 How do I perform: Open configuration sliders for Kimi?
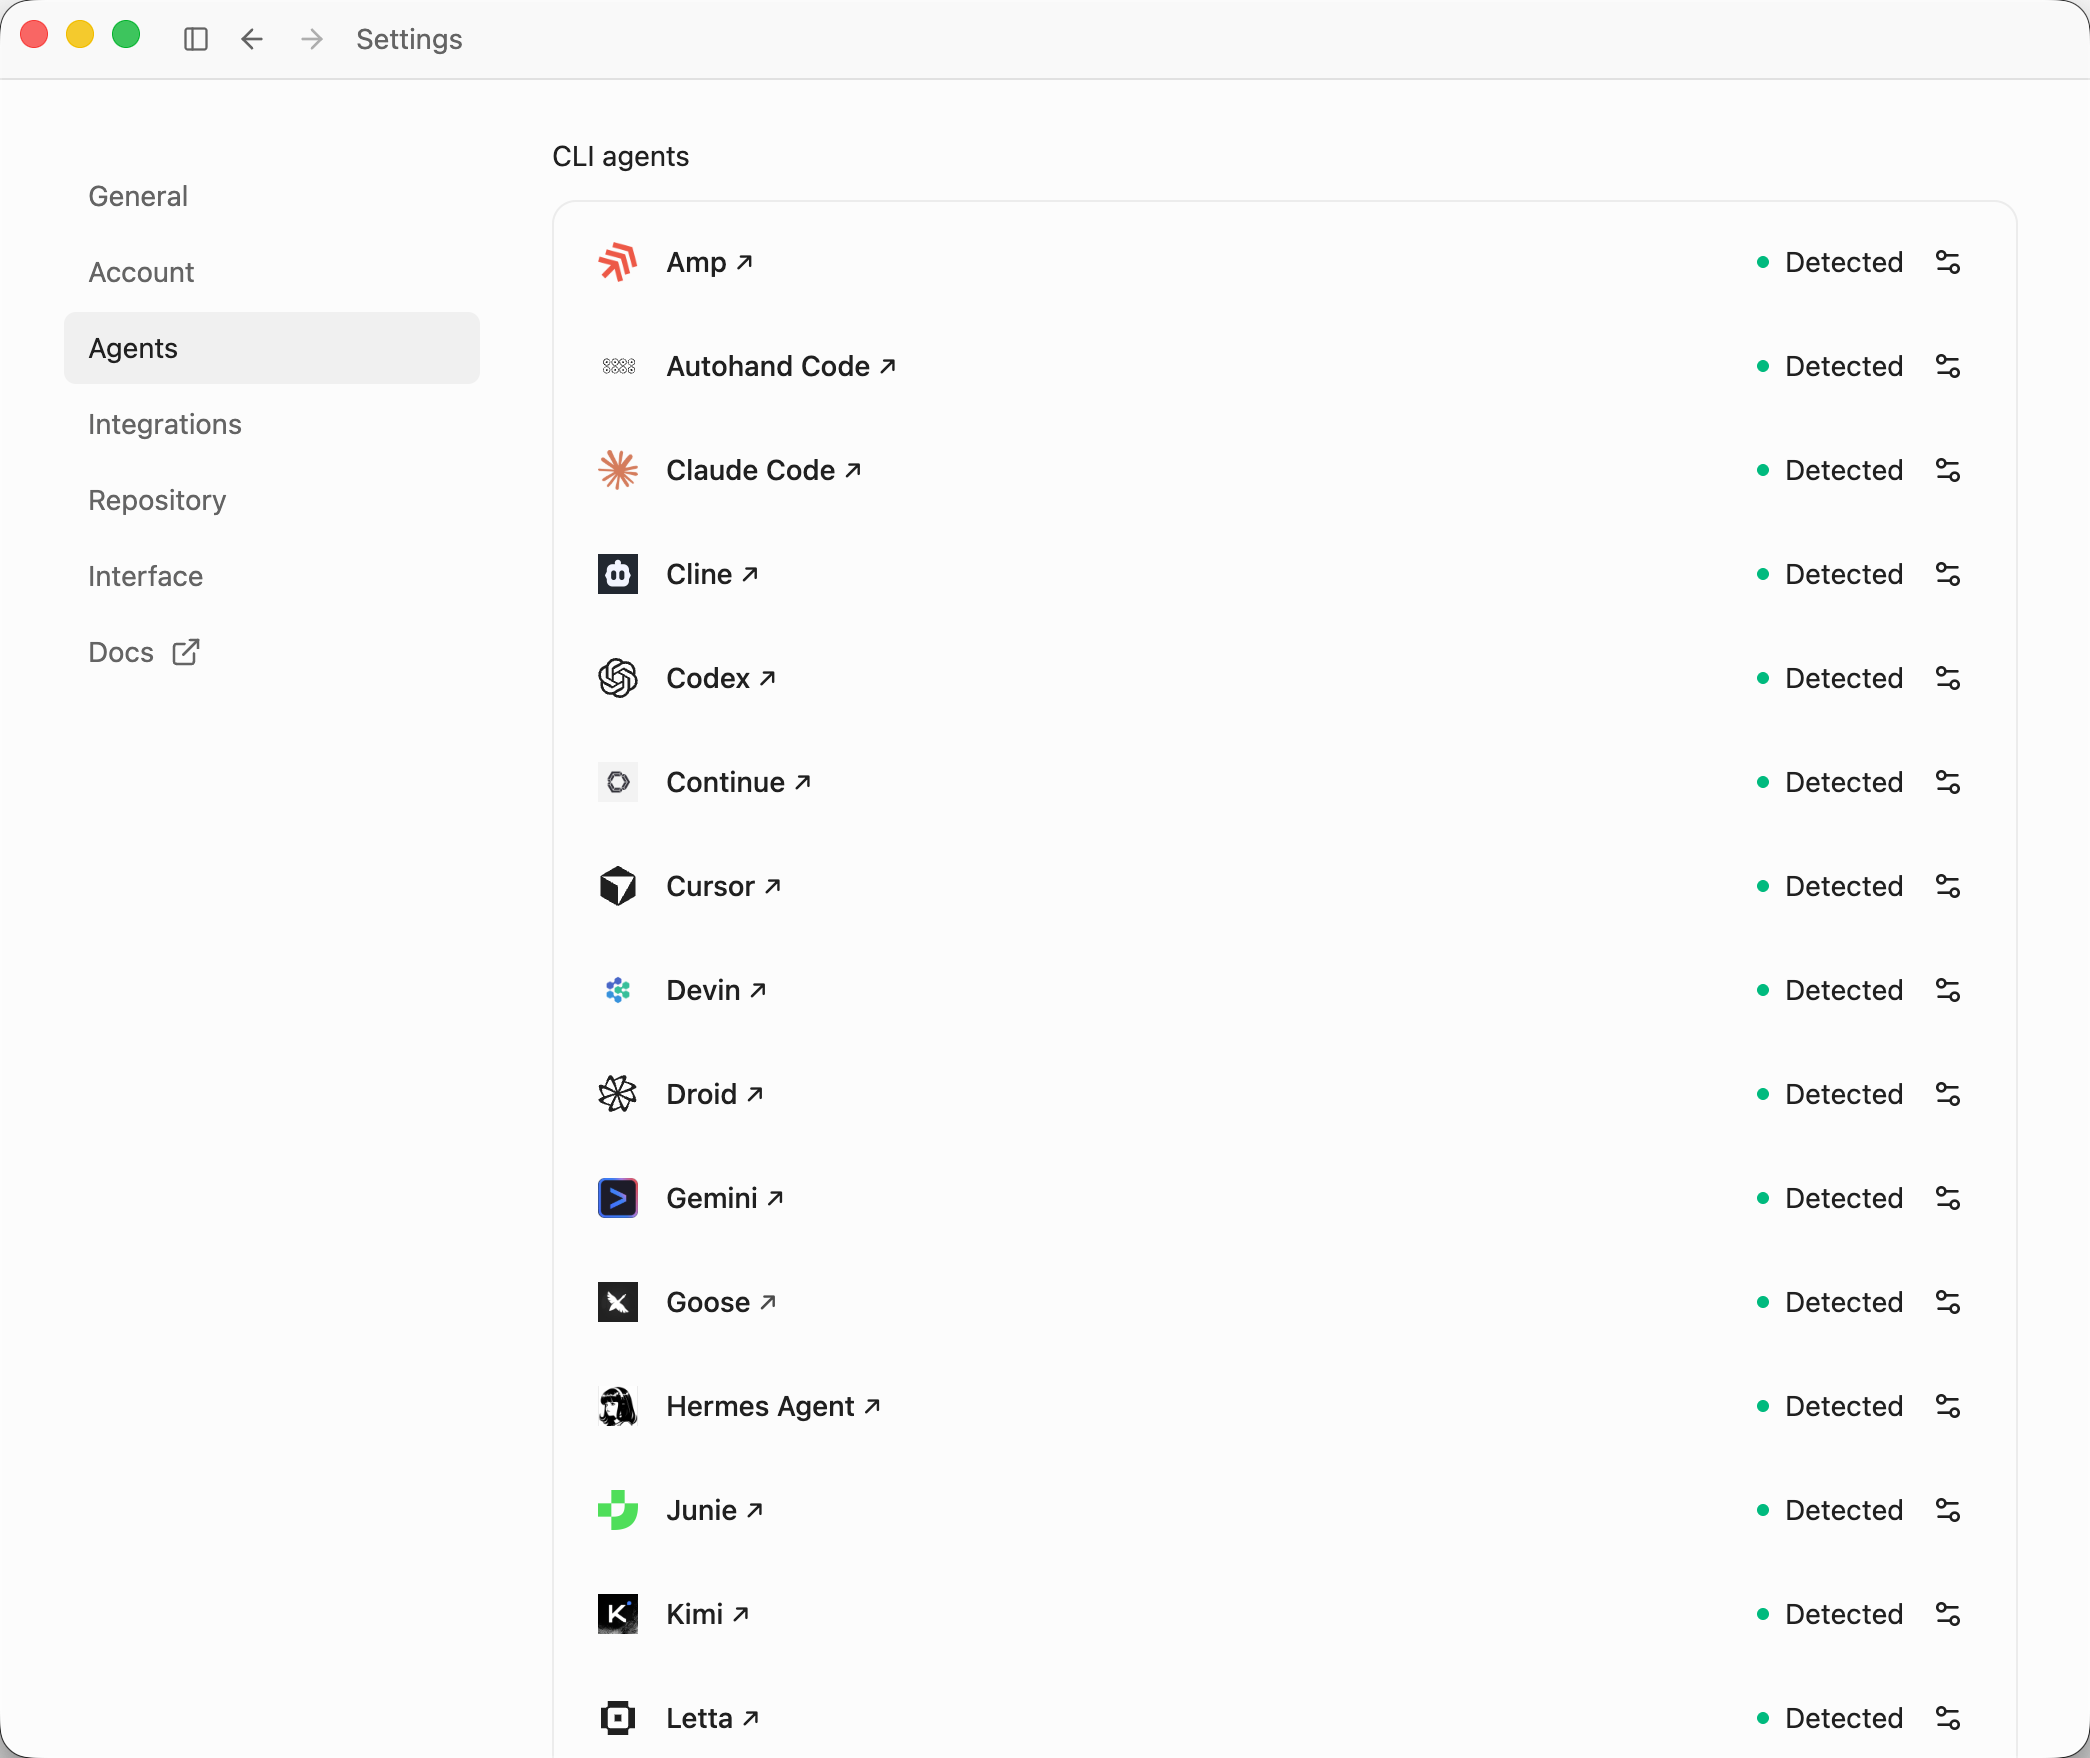pyautogui.click(x=1948, y=1614)
